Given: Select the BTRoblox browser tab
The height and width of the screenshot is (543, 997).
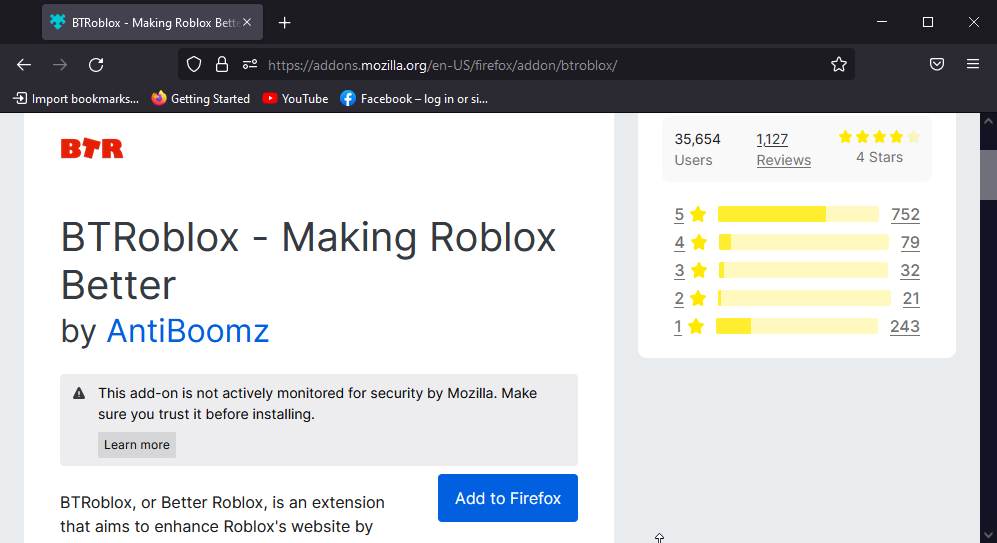Looking at the screenshot, I should pos(153,22).
